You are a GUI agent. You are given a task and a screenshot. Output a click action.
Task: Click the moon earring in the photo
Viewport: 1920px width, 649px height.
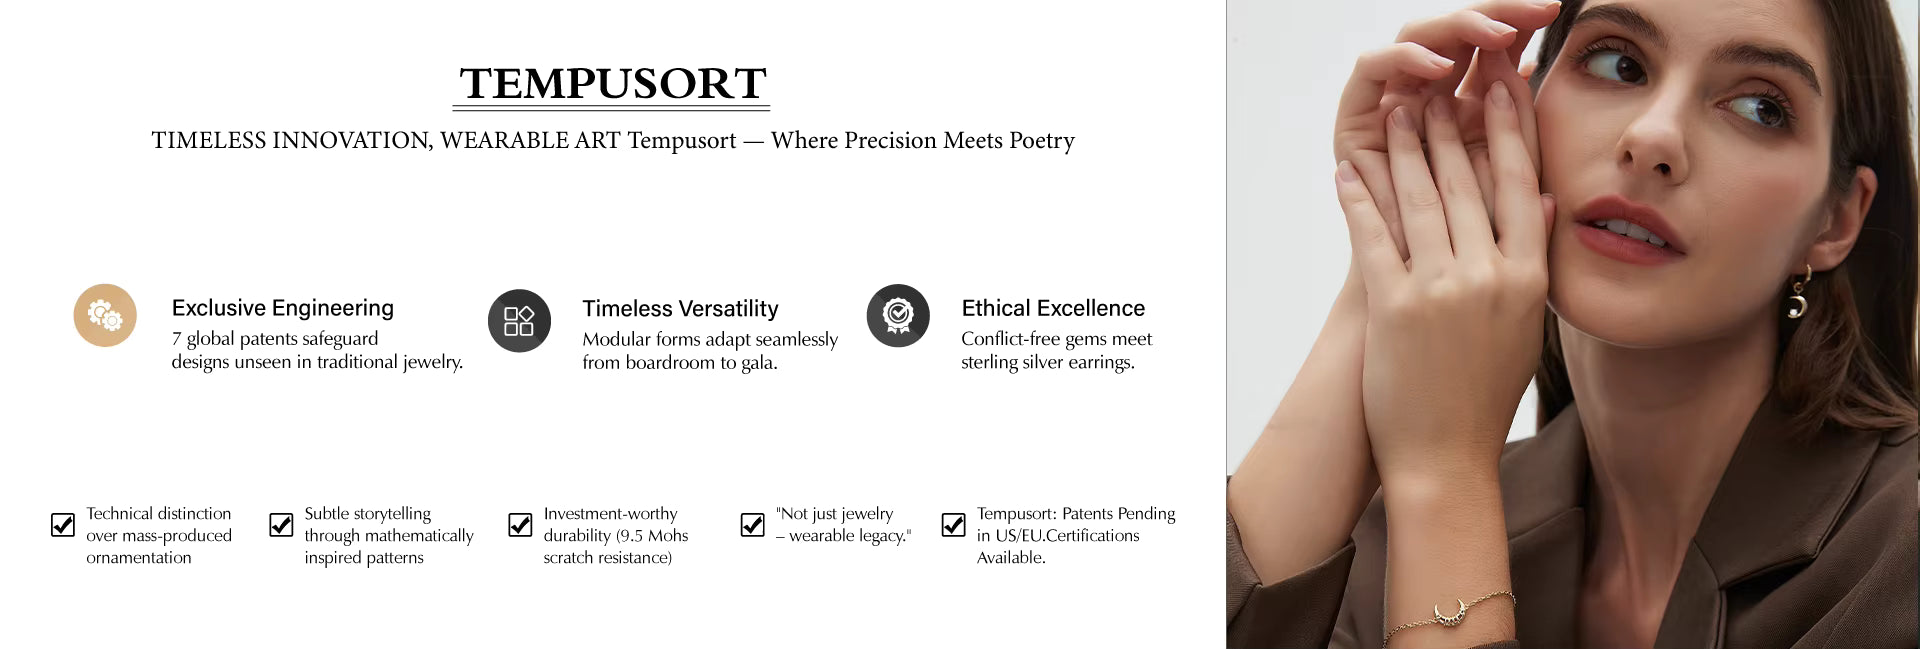(1798, 300)
